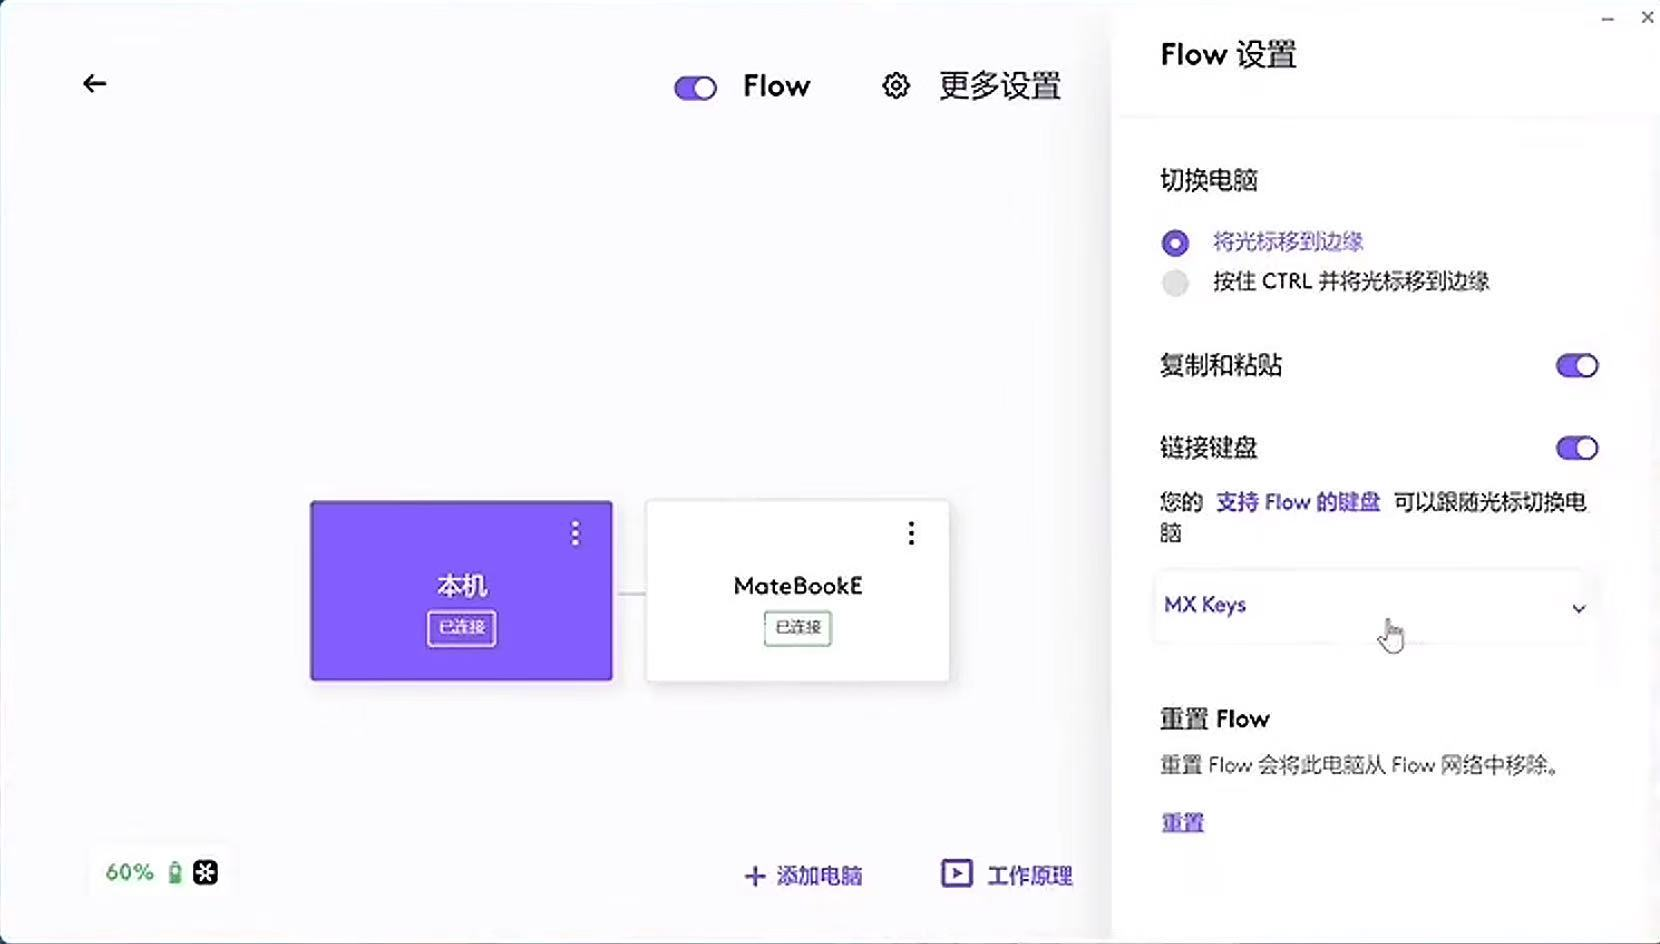Click the black connection receiver icon

(205, 873)
